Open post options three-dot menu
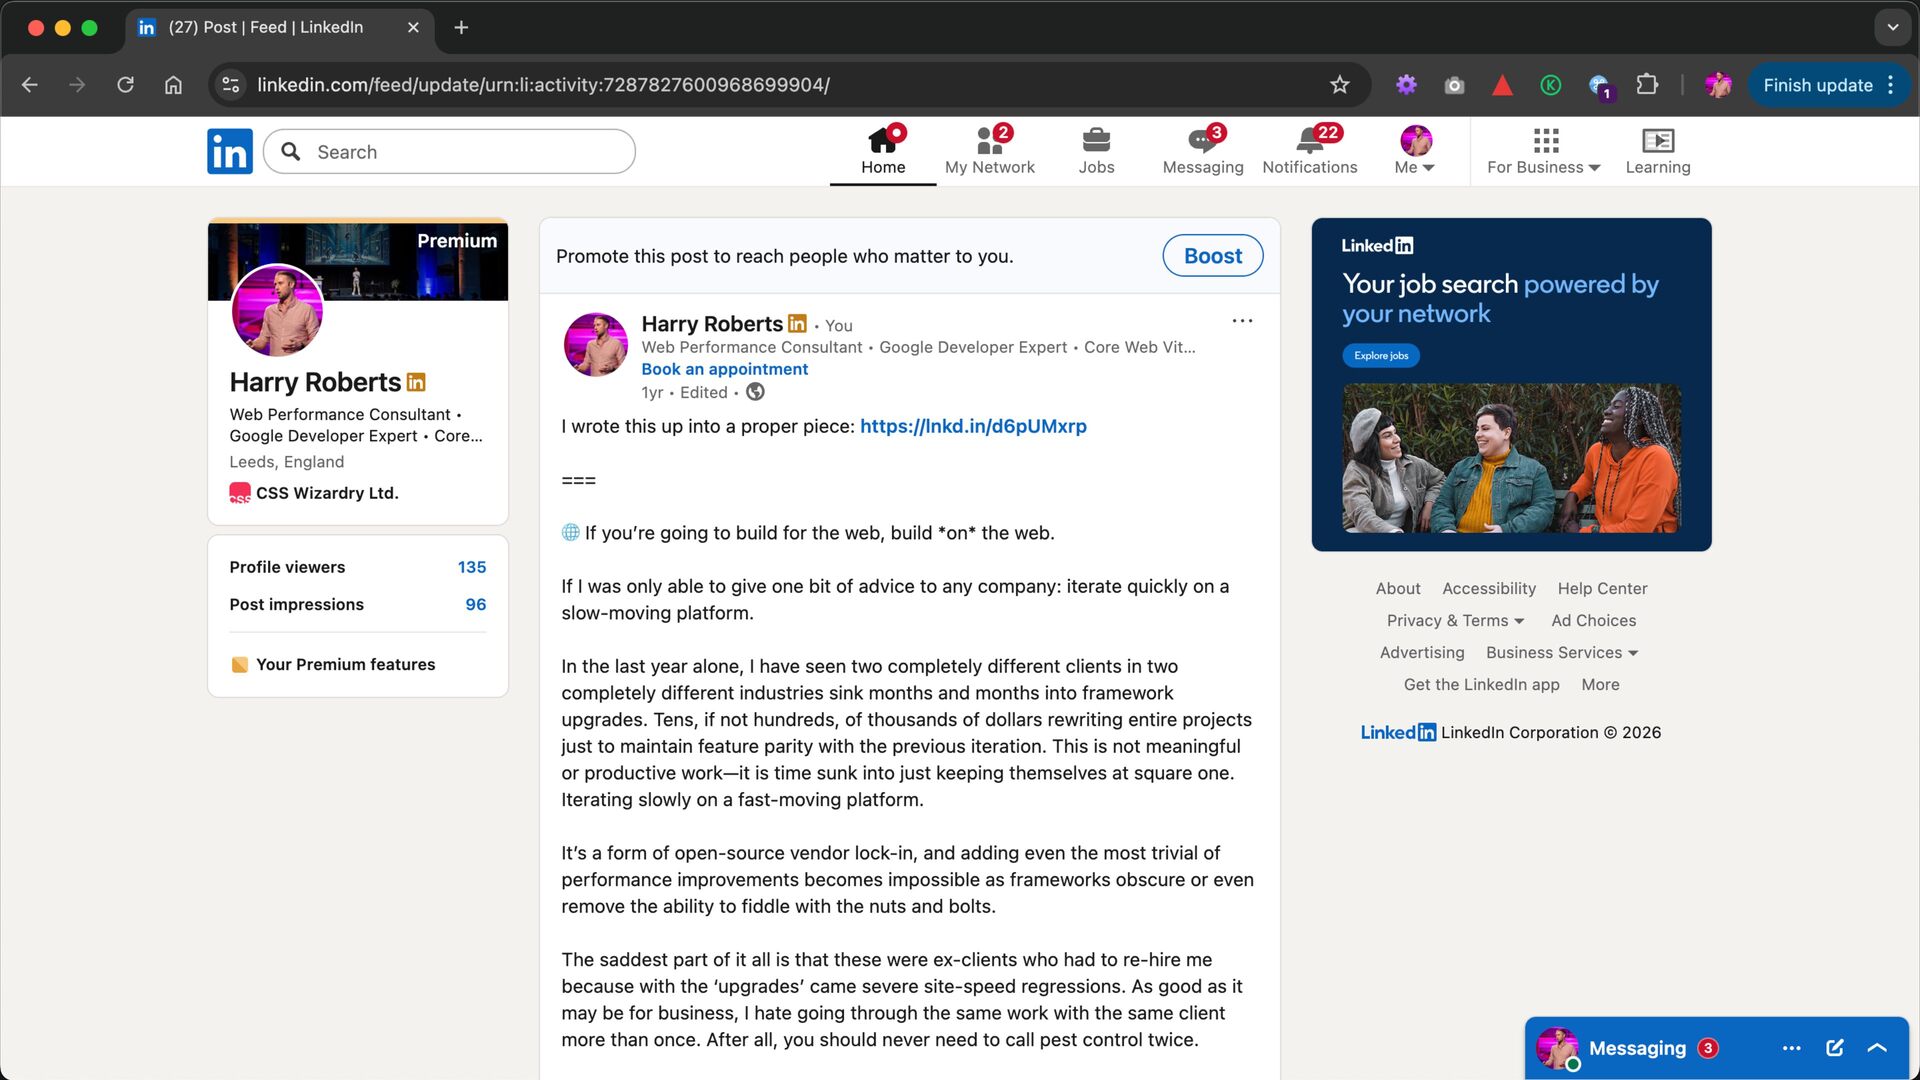Image resolution: width=1920 pixels, height=1080 pixels. pos(1242,321)
